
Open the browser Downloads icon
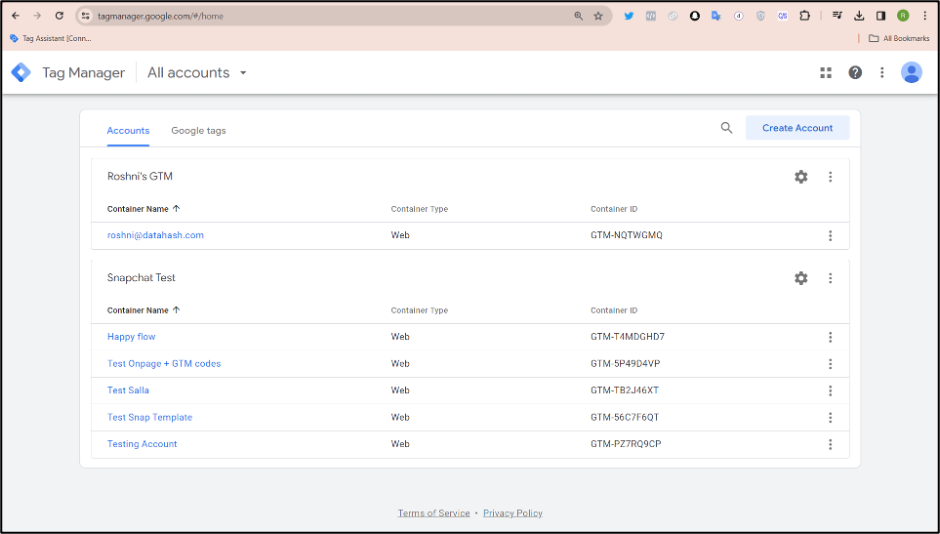click(x=859, y=16)
